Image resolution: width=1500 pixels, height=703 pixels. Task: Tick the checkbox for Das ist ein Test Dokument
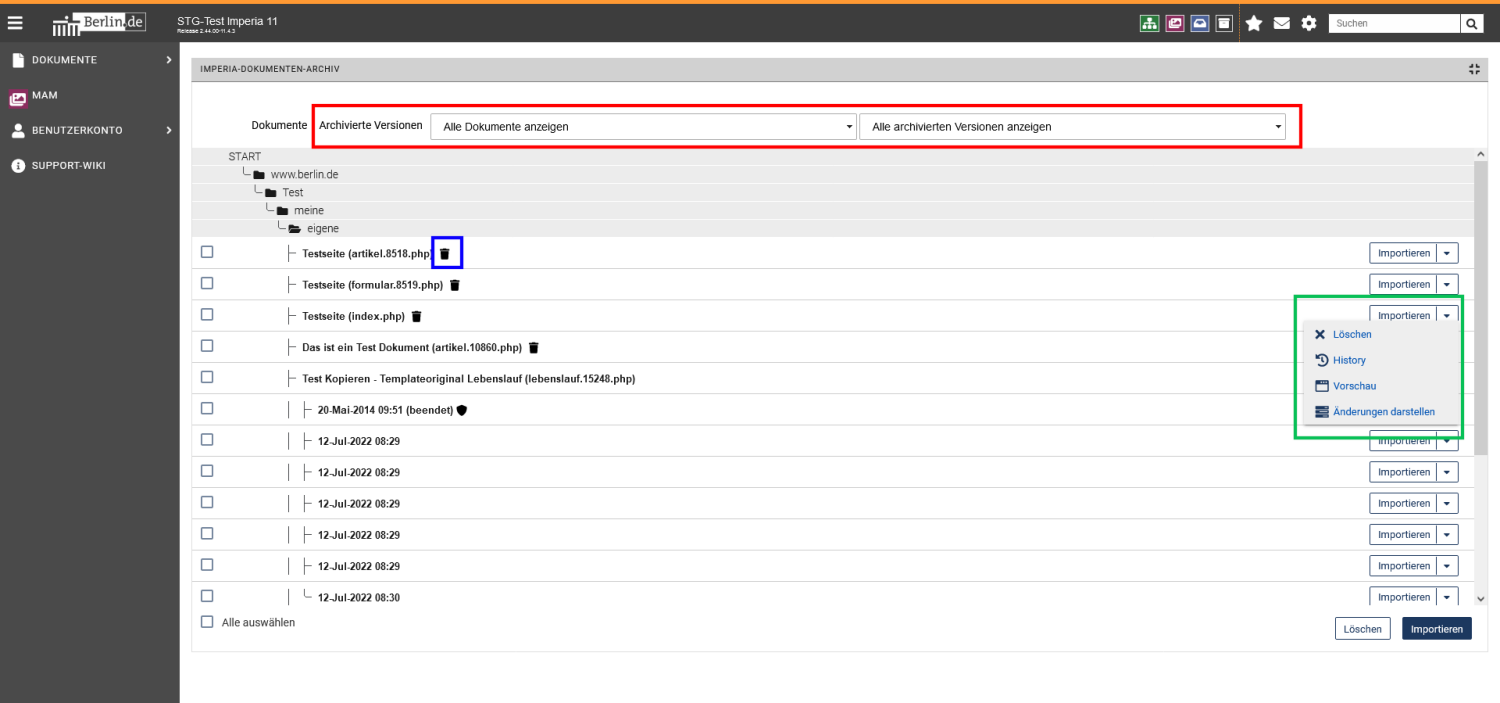point(207,346)
